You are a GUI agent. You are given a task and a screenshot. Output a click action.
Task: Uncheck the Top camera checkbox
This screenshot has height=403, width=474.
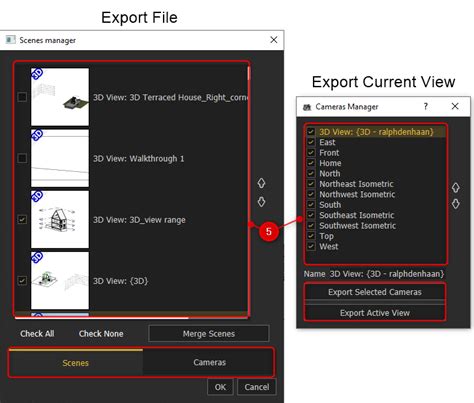(311, 236)
